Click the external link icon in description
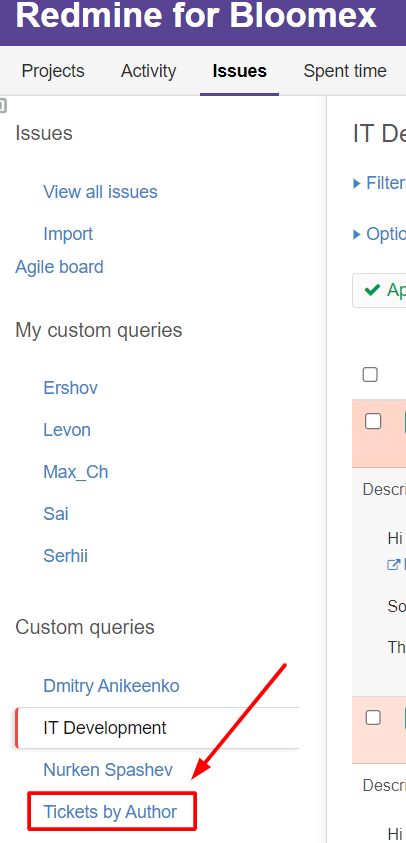406x843 pixels. tap(394, 565)
